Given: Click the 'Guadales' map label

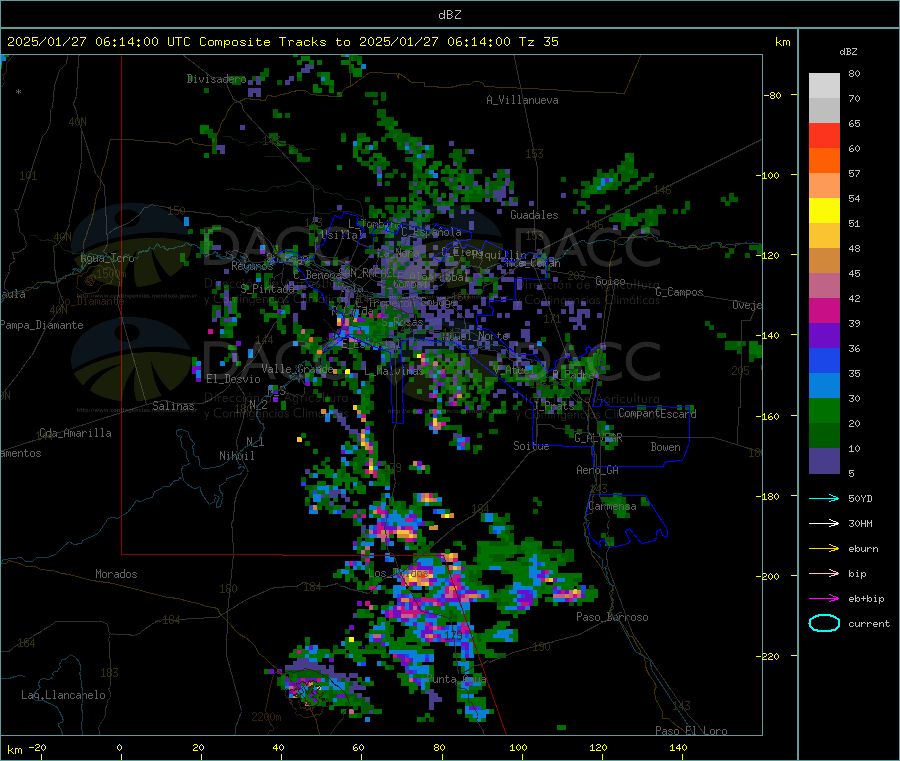Looking at the screenshot, I should pyautogui.click(x=534, y=215).
